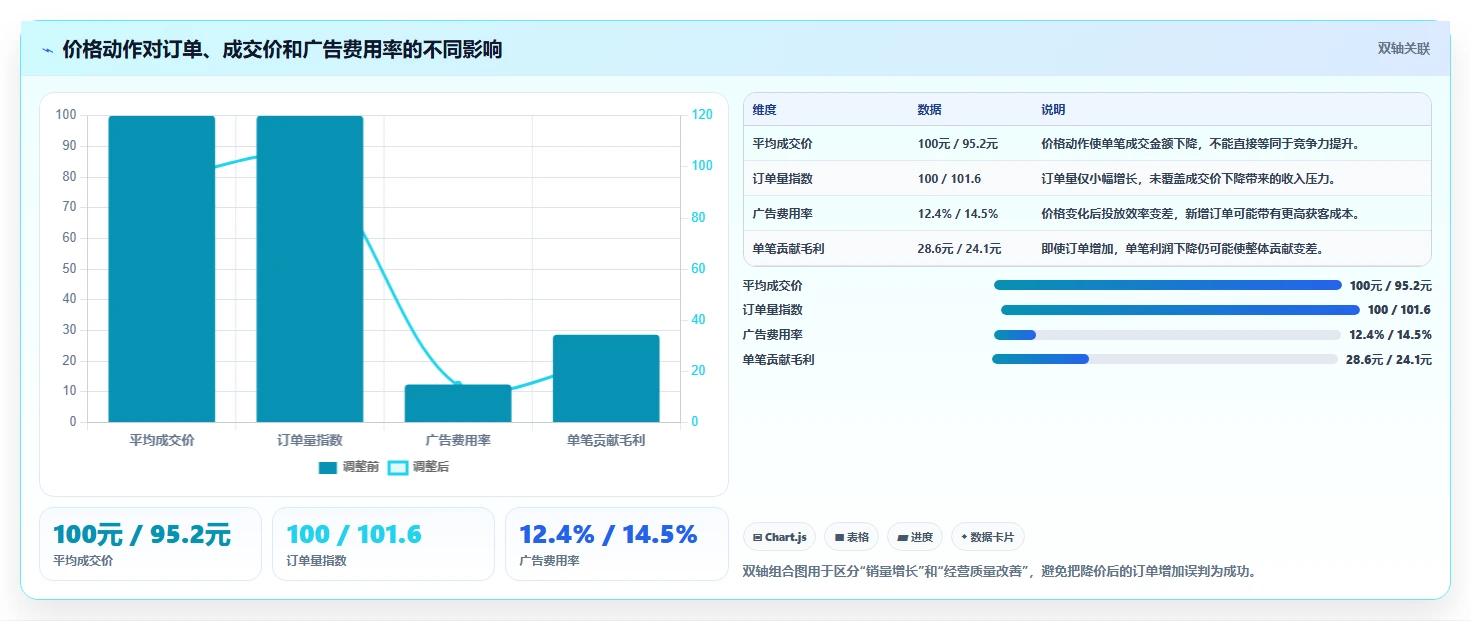Select the 单笔贡献毛利 table row cell
This screenshot has height=621, width=1471.
788,248
